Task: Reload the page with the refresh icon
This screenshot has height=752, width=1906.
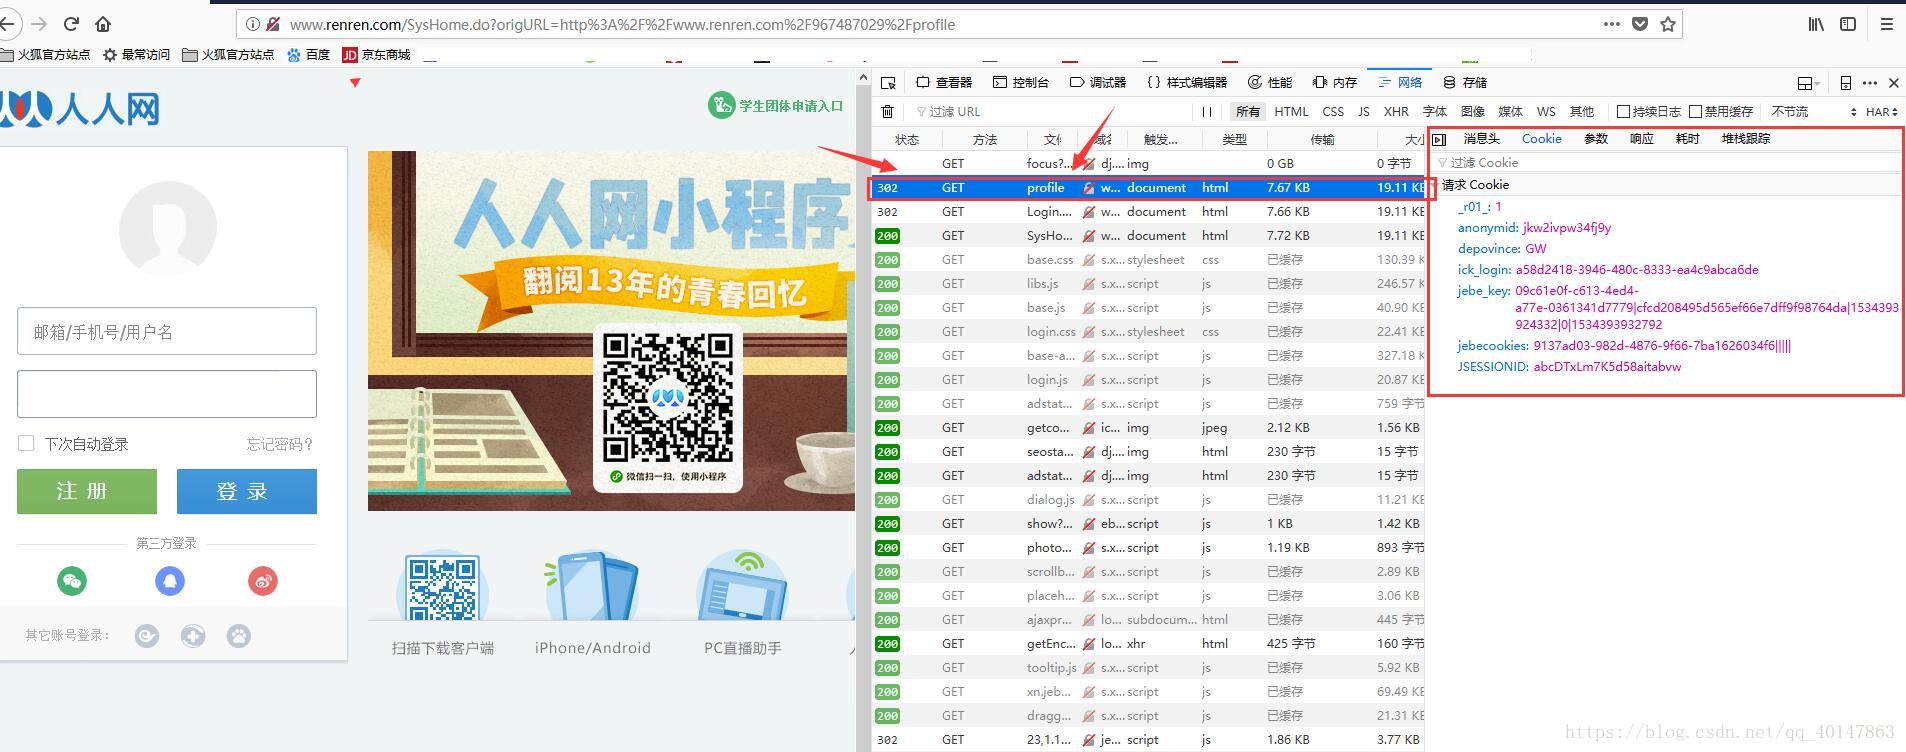Action: (71, 24)
